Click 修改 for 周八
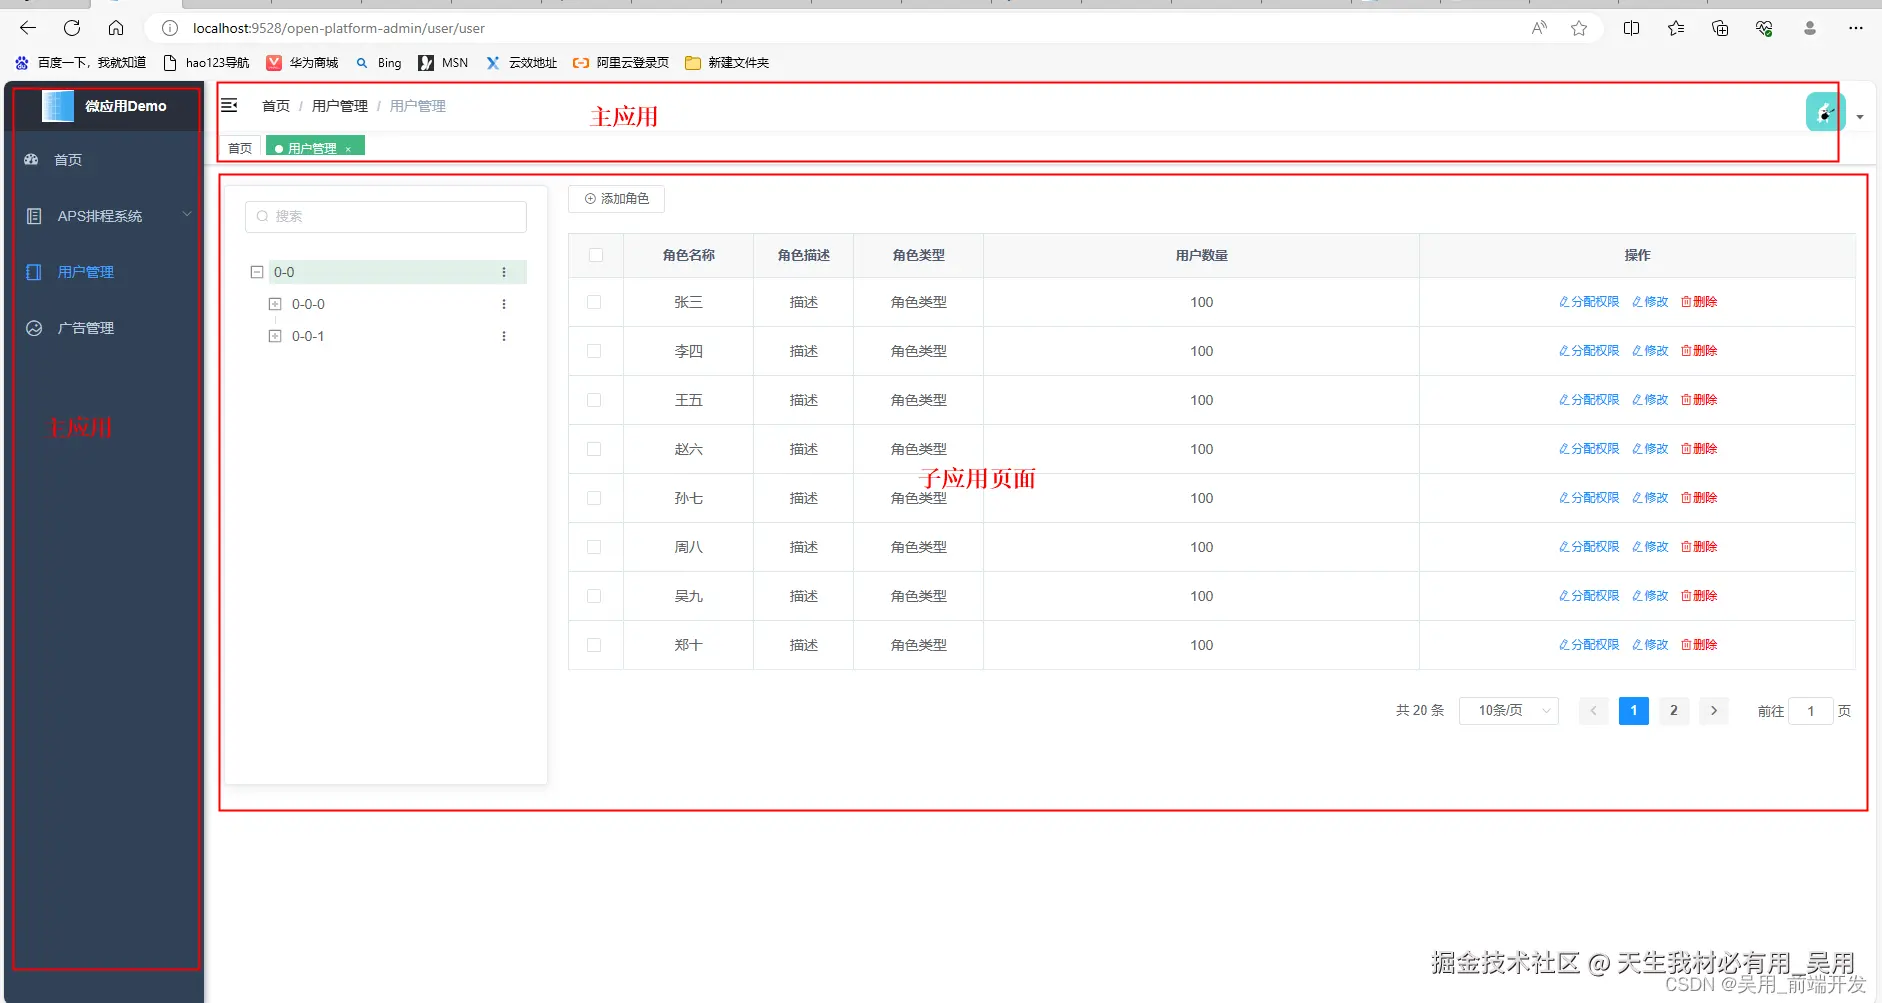 [1650, 547]
